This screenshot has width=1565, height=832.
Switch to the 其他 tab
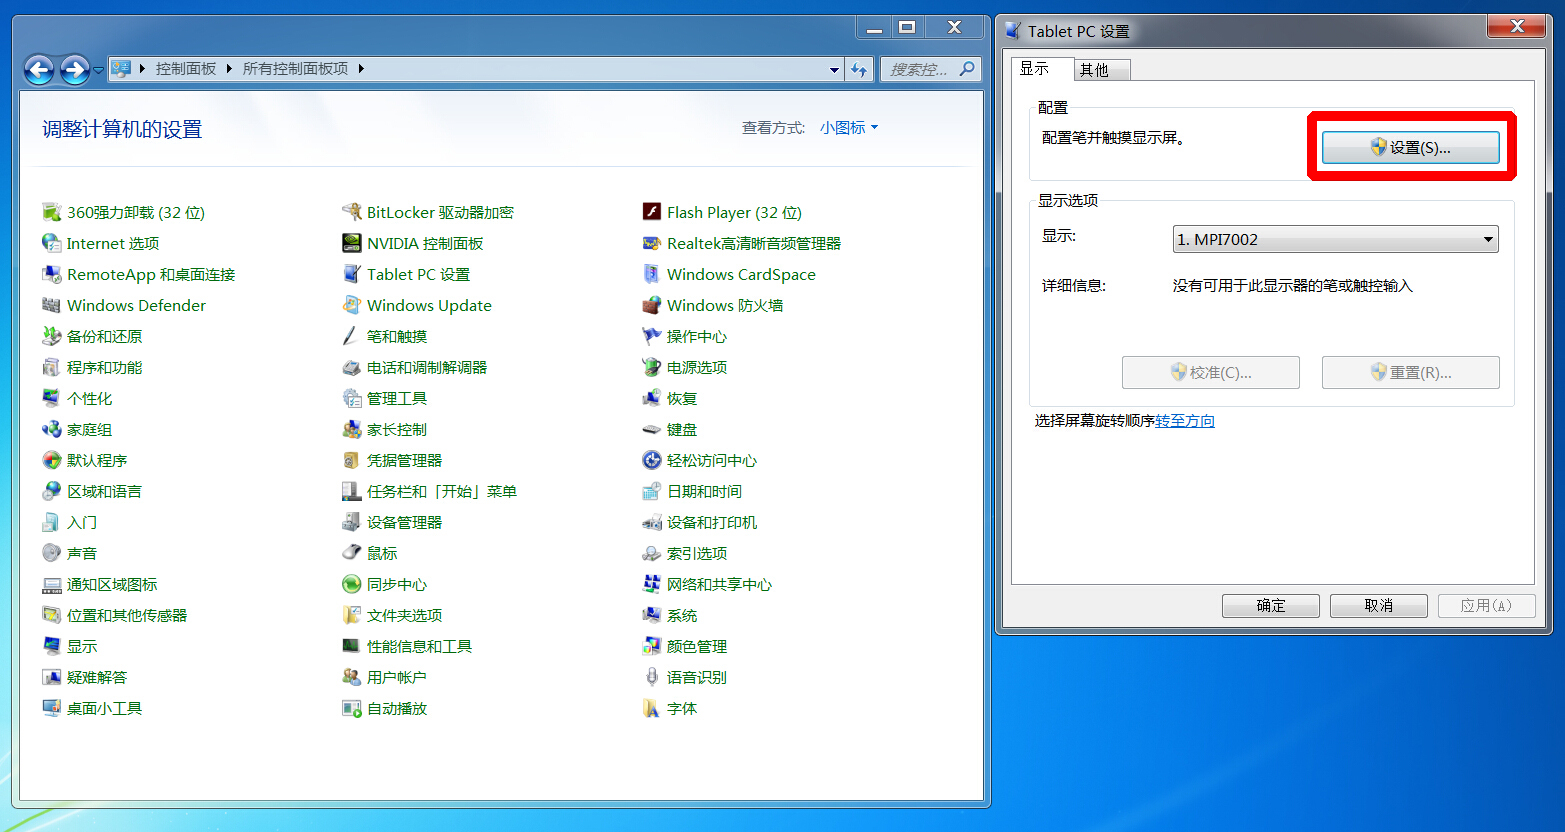point(1100,70)
